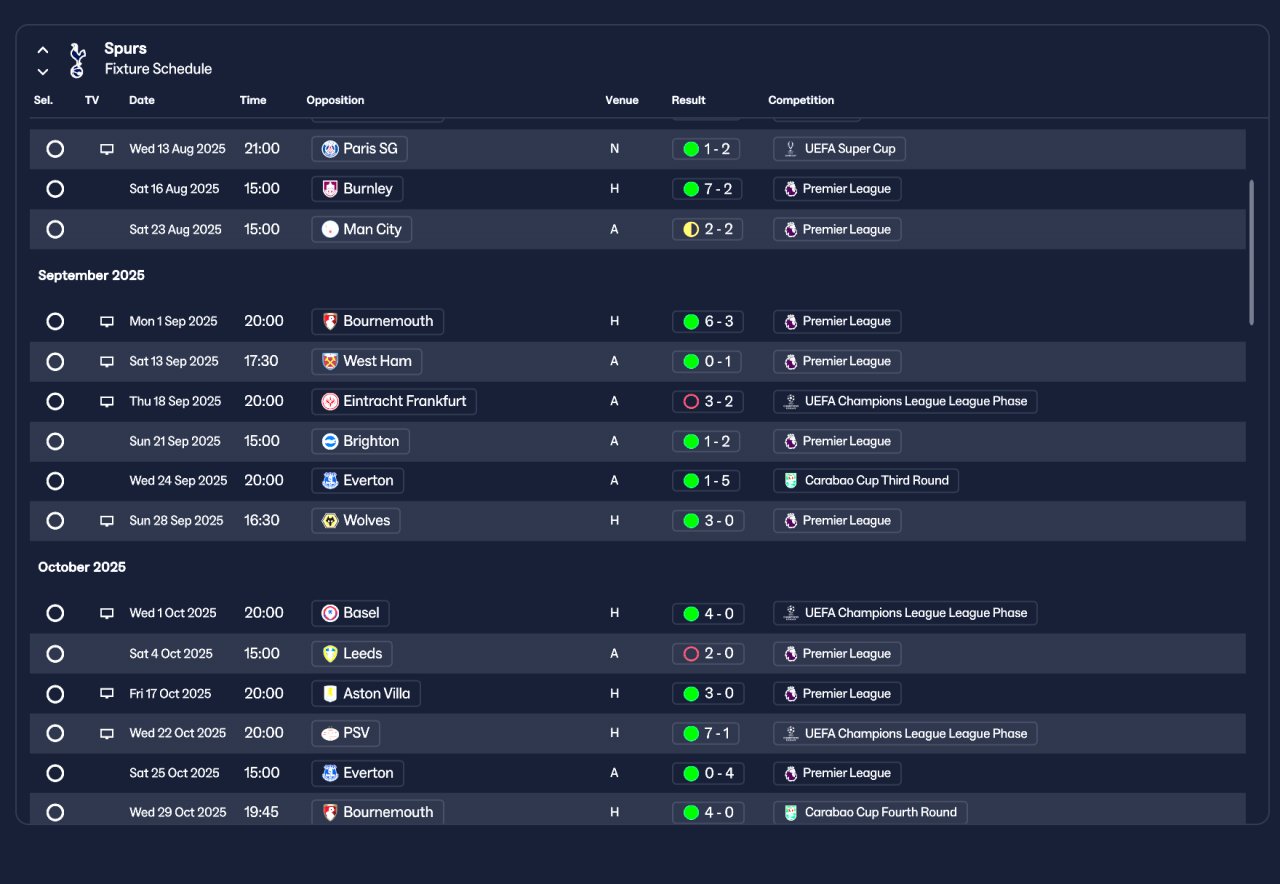This screenshot has height=884, width=1280.
Task: Open the 6 - 3 result against Bournemouth
Action: tap(707, 321)
